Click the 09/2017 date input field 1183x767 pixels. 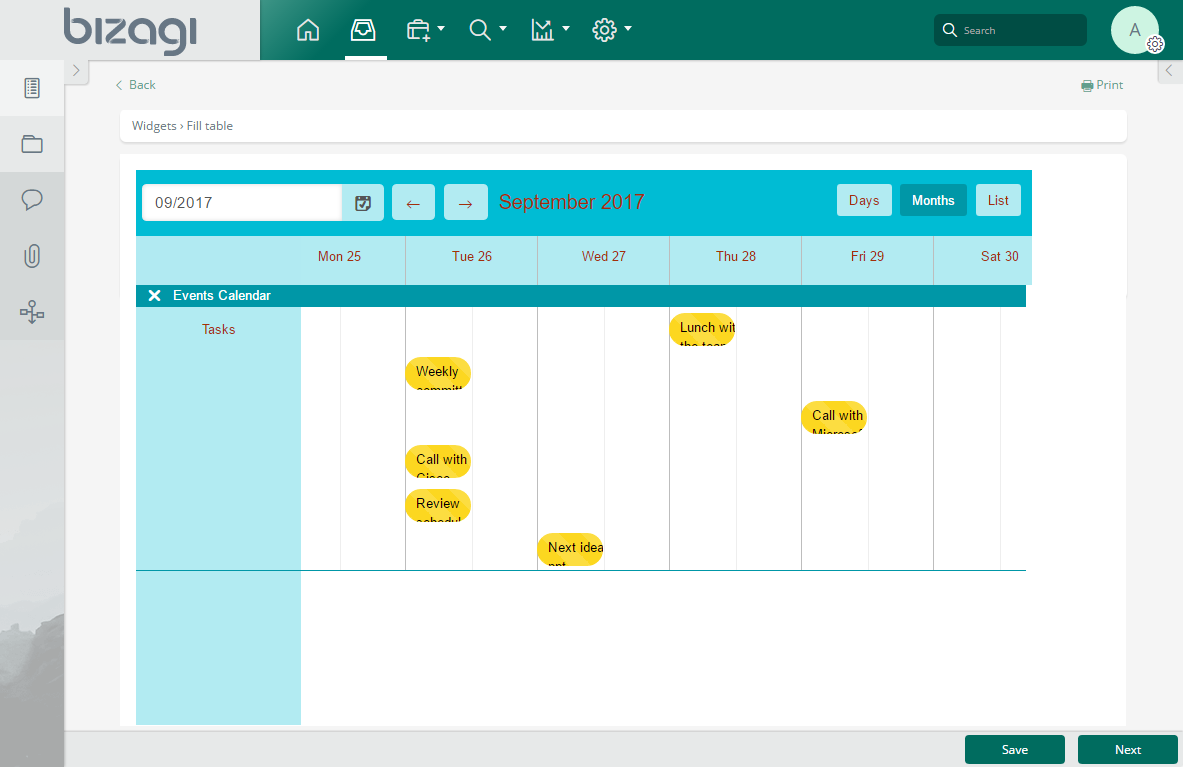tap(241, 203)
